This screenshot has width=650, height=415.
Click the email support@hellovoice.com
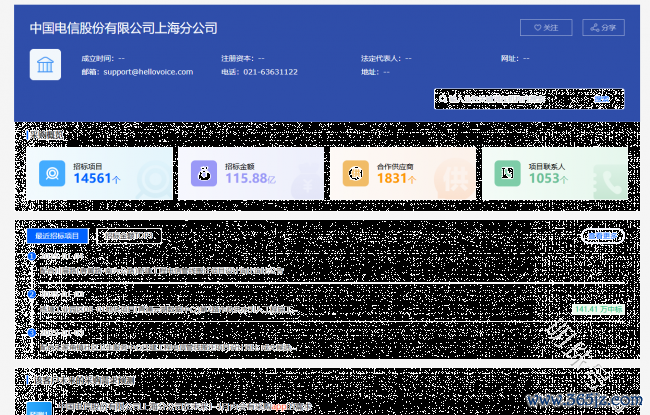pyautogui.click(x=148, y=72)
